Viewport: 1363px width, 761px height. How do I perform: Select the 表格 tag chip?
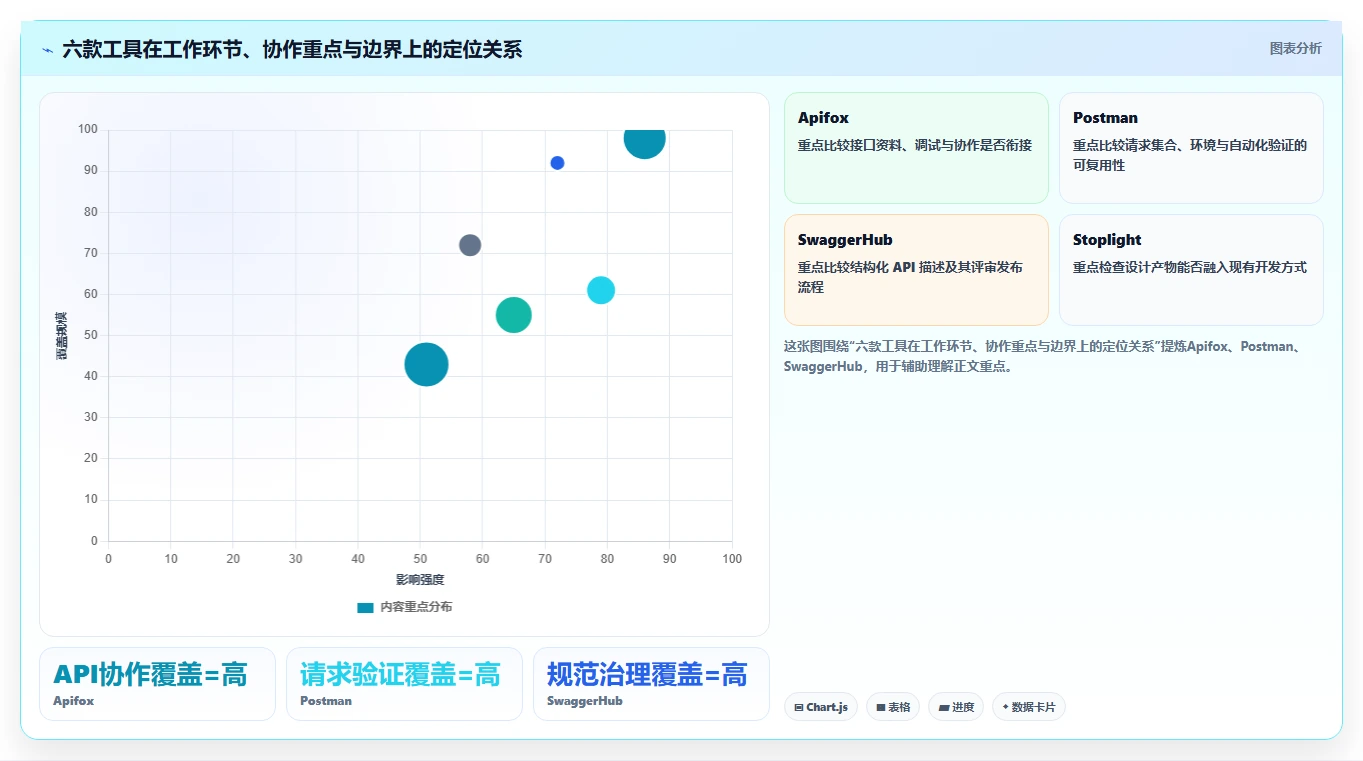click(x=893, y=707)
